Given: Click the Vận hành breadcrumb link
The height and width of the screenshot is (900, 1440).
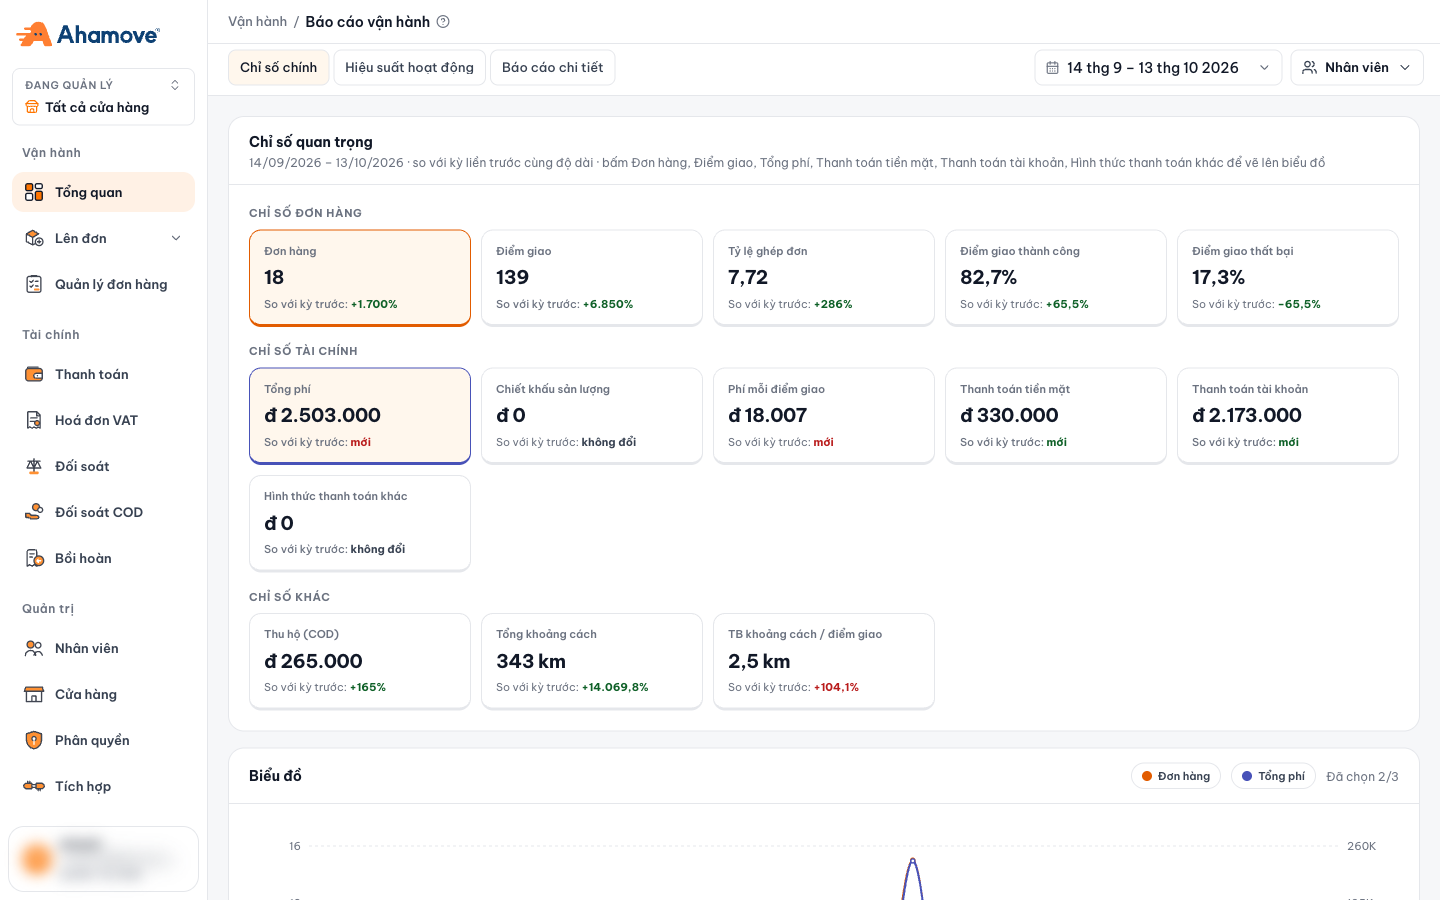Looking at the screenshot, I should tap(257, 22).
